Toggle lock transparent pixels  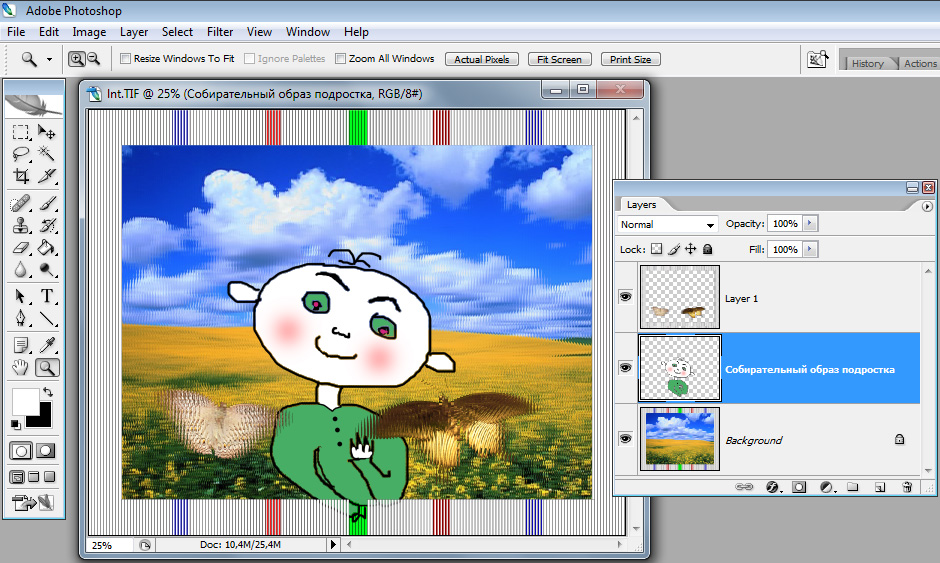pyautogui.click(x=656, y=249)
